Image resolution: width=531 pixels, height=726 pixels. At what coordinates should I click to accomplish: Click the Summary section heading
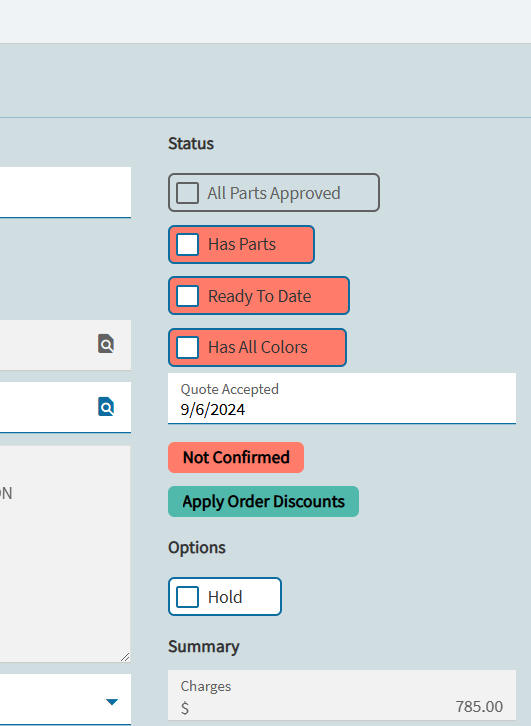[x=204, y=646]
